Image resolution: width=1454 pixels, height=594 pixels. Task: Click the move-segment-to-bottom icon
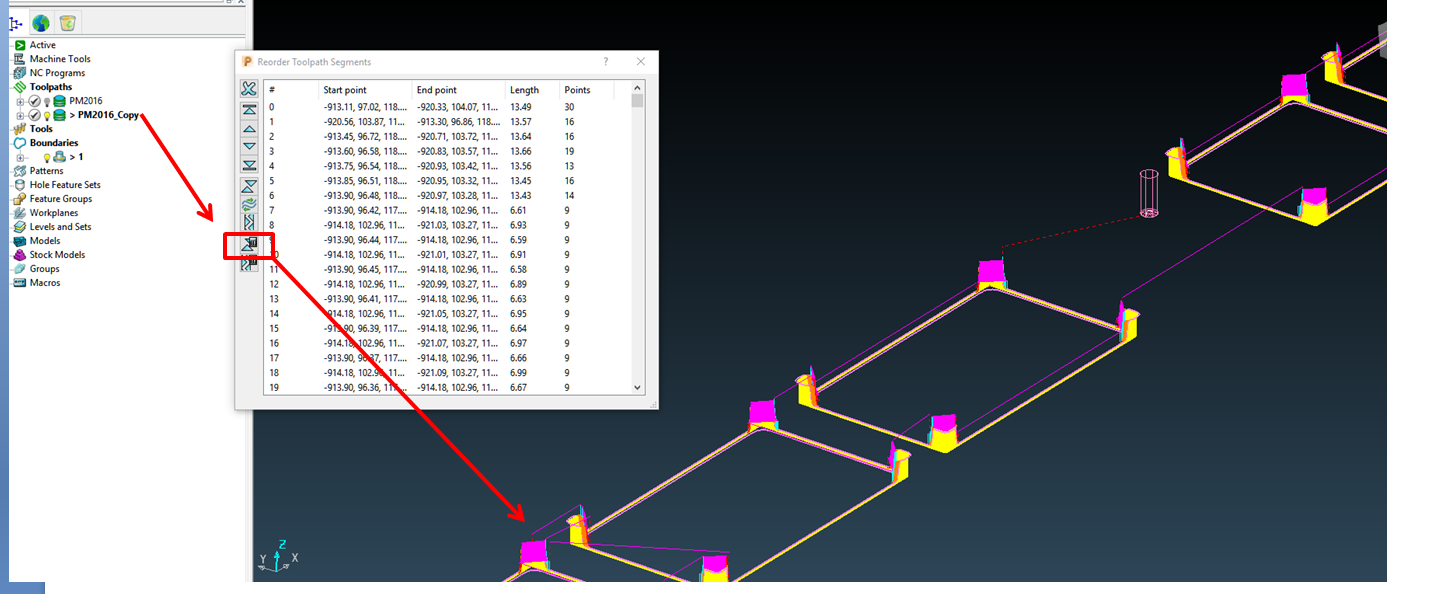(248, 164)
